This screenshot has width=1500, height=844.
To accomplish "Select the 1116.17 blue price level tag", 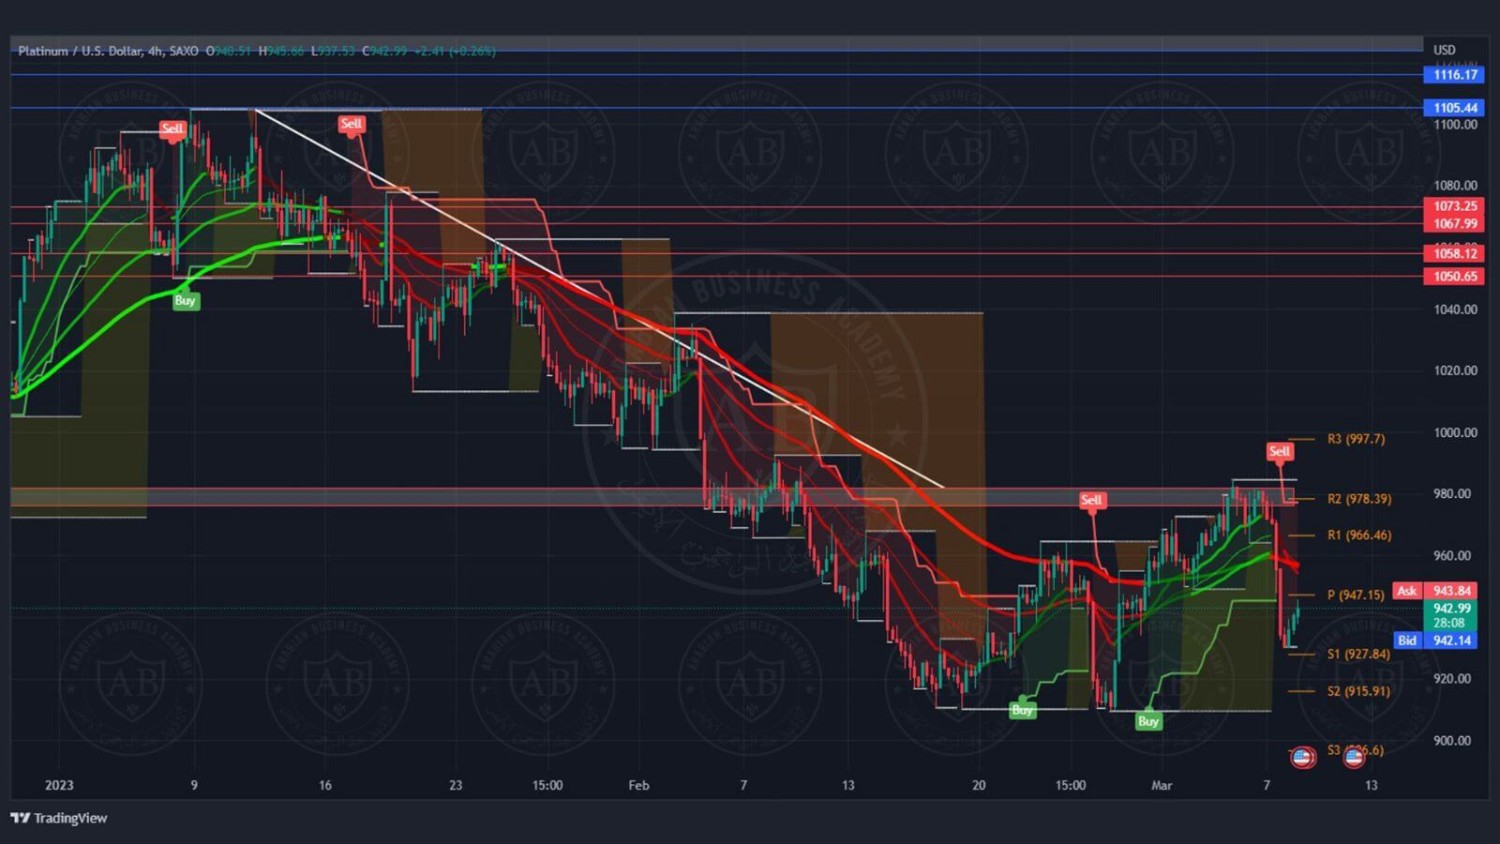I will coord(1454,75).
